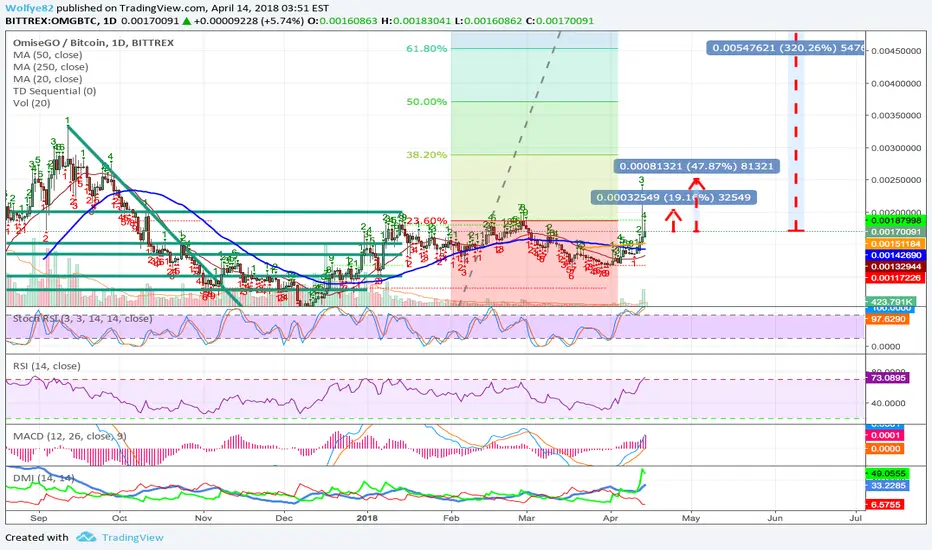Open the Wolfye82 author profile link

tap(29, 8)
